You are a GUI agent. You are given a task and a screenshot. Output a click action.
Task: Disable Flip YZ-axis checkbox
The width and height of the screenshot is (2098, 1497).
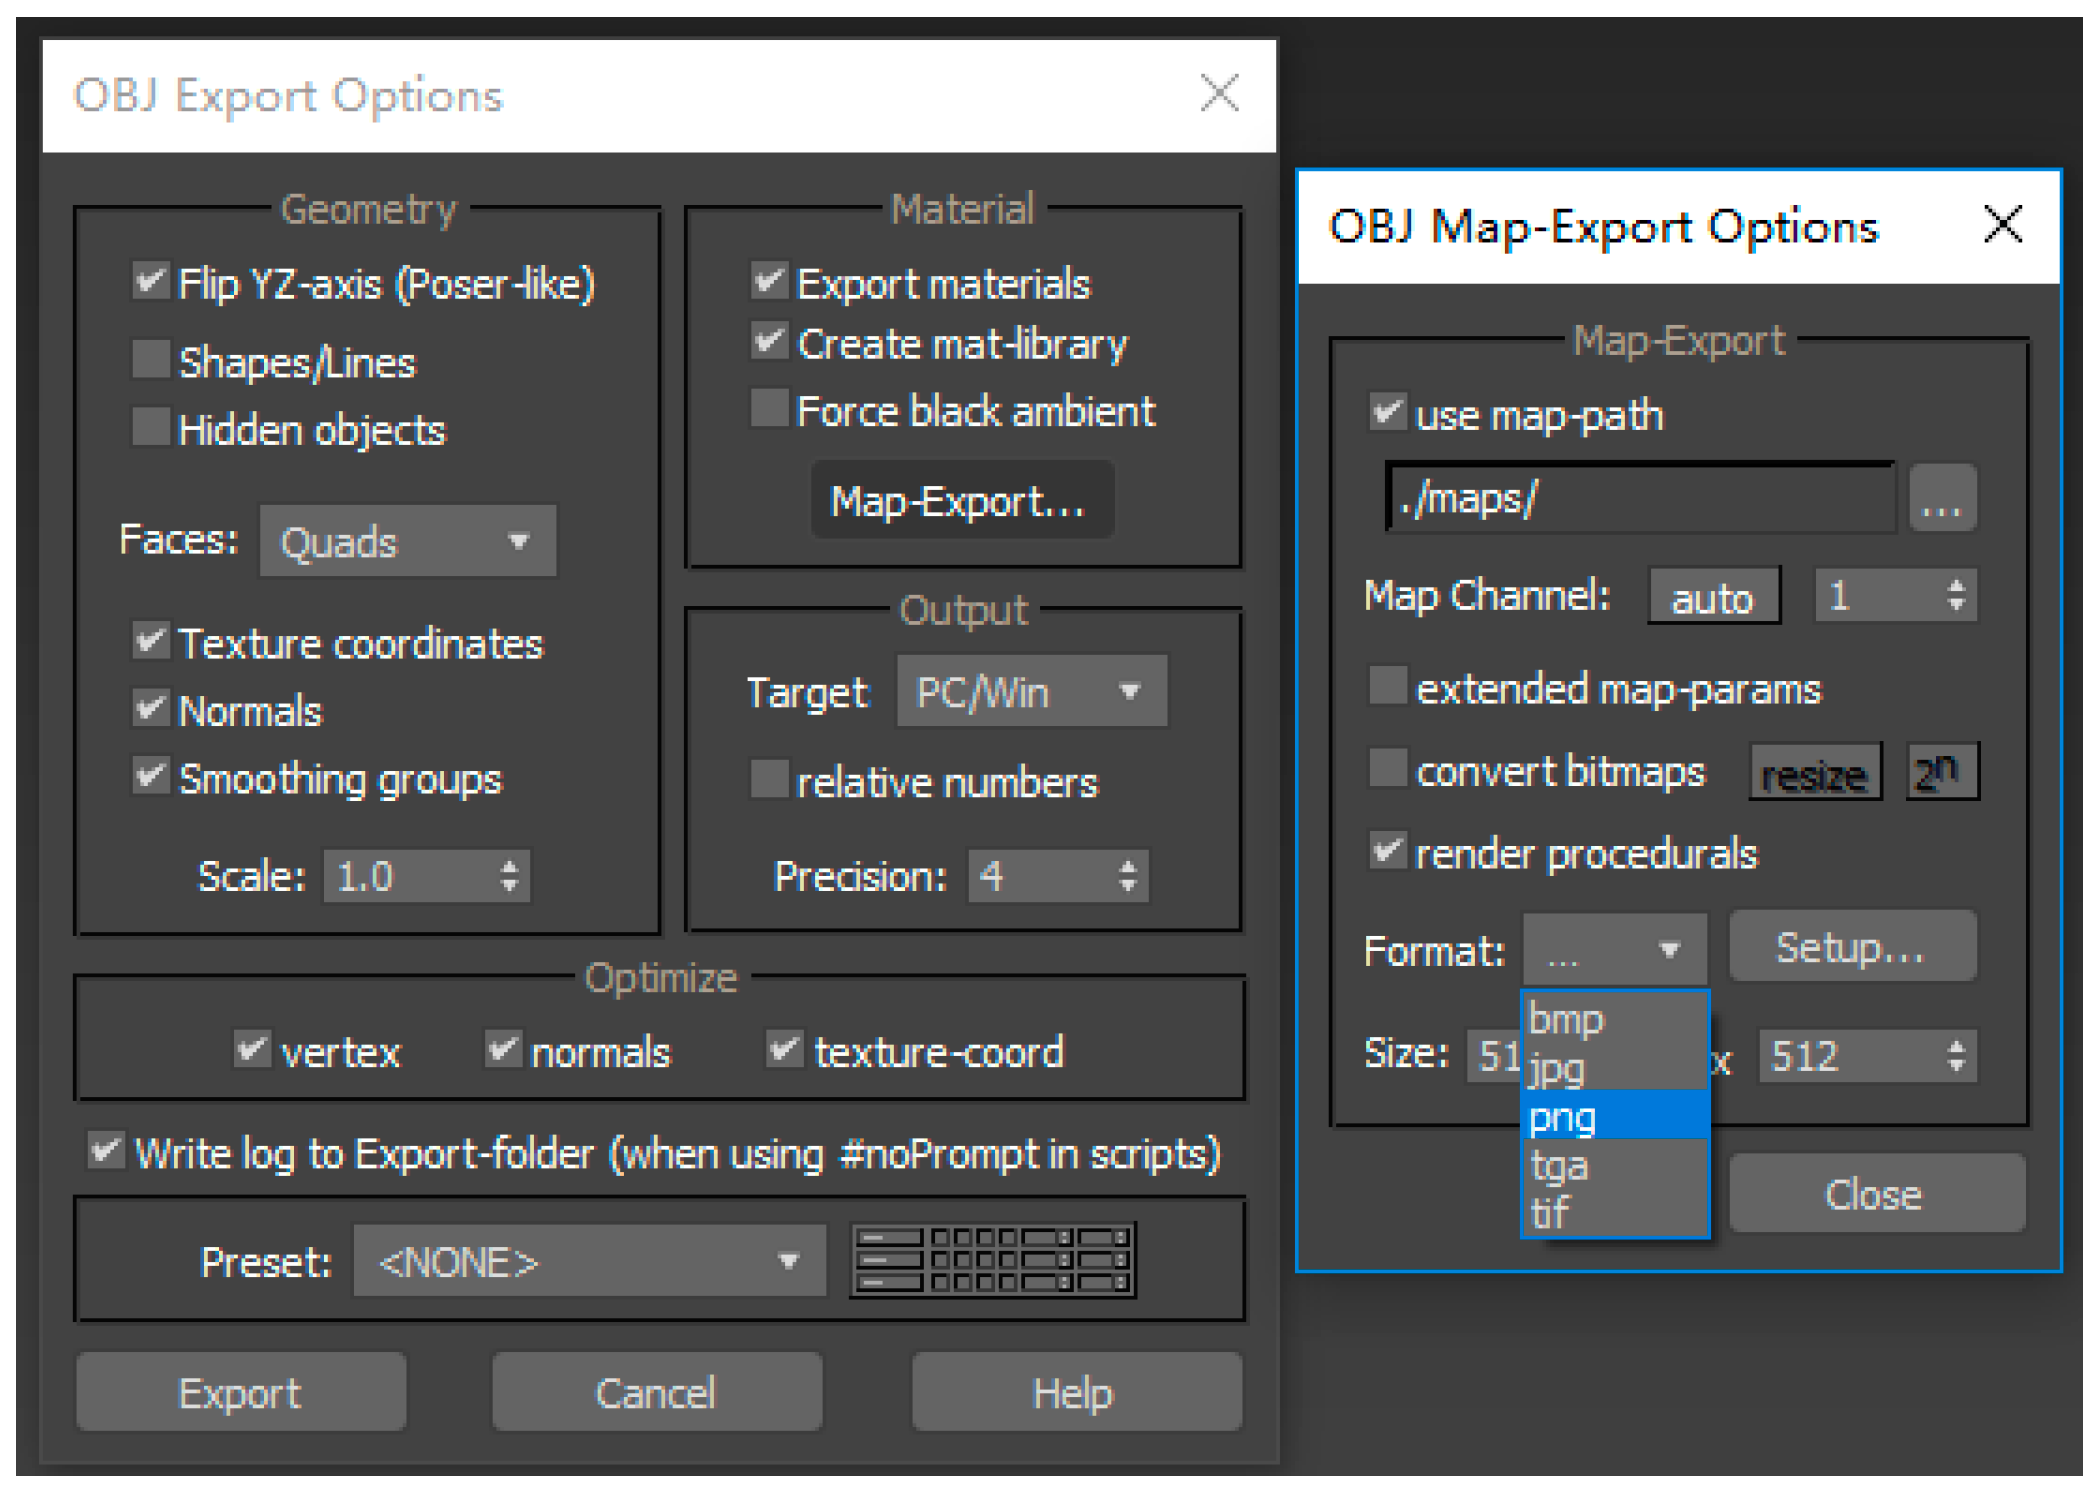tap(151, 282)
